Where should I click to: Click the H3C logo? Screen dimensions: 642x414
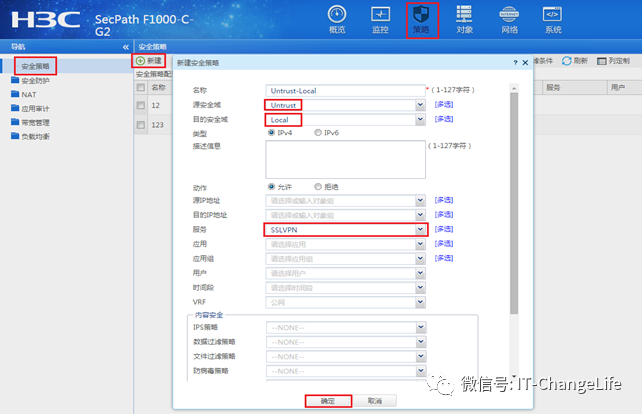(x=46, y=20)
